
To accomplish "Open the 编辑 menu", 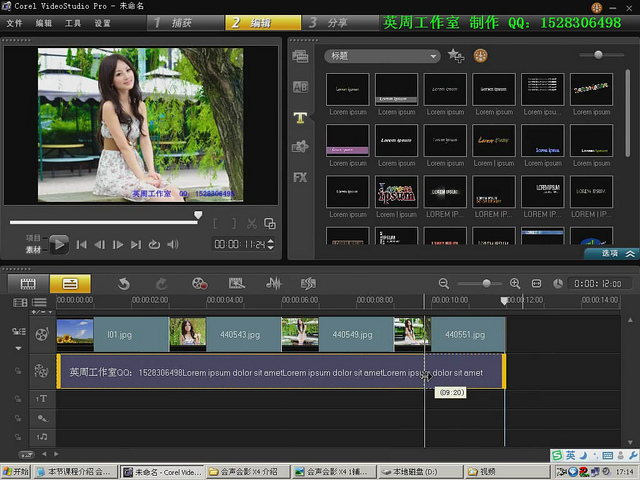I will (44, 23).
